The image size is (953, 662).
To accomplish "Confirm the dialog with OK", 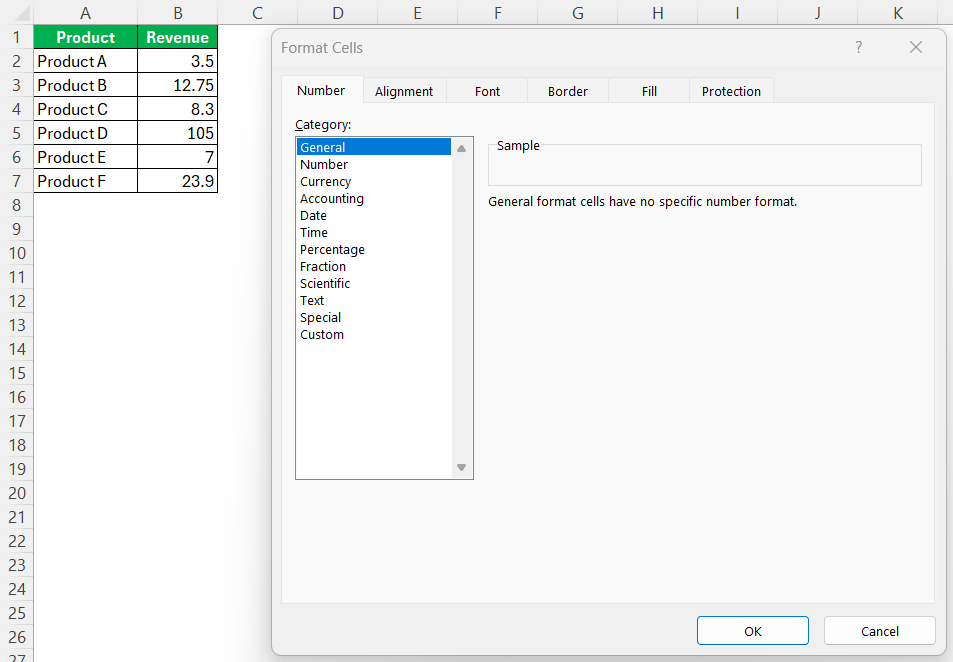I will 752,631.
